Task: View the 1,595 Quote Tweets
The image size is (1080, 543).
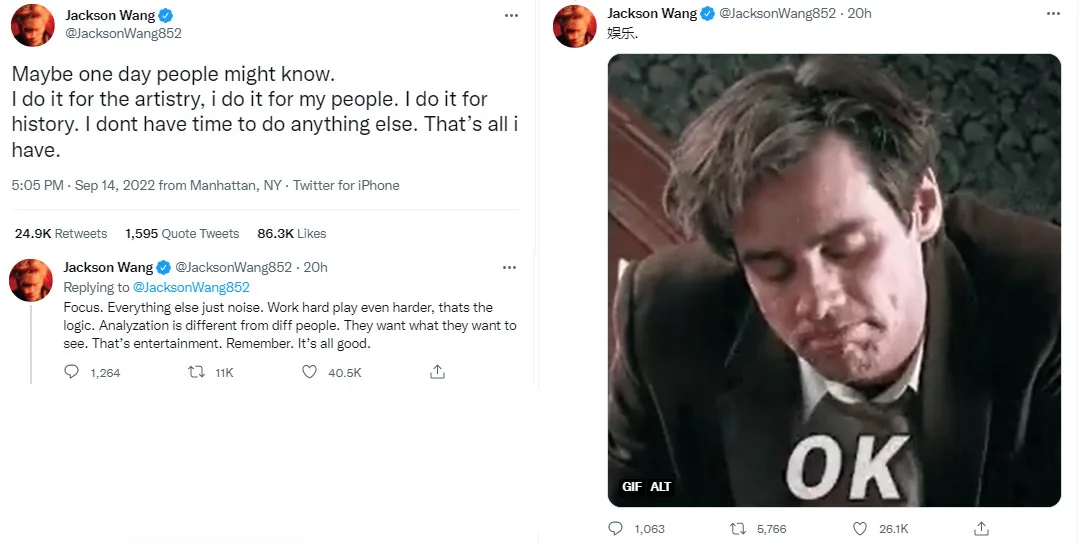Action: pos(182,234)
